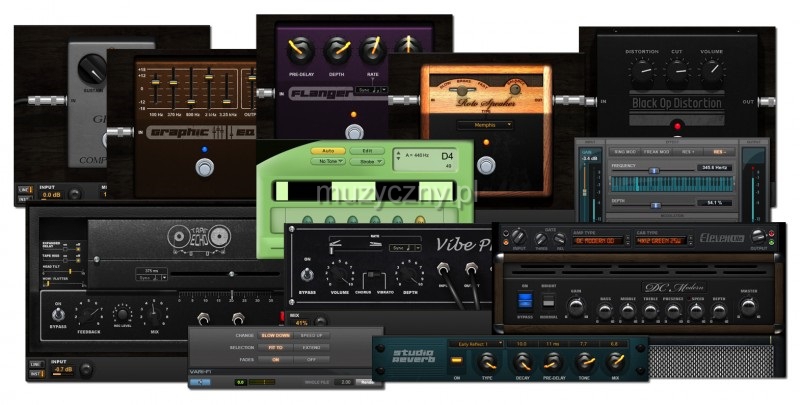Click the tuner Edit button
Image resolution: width=800 pixels, height=405 pixels.
366,150
